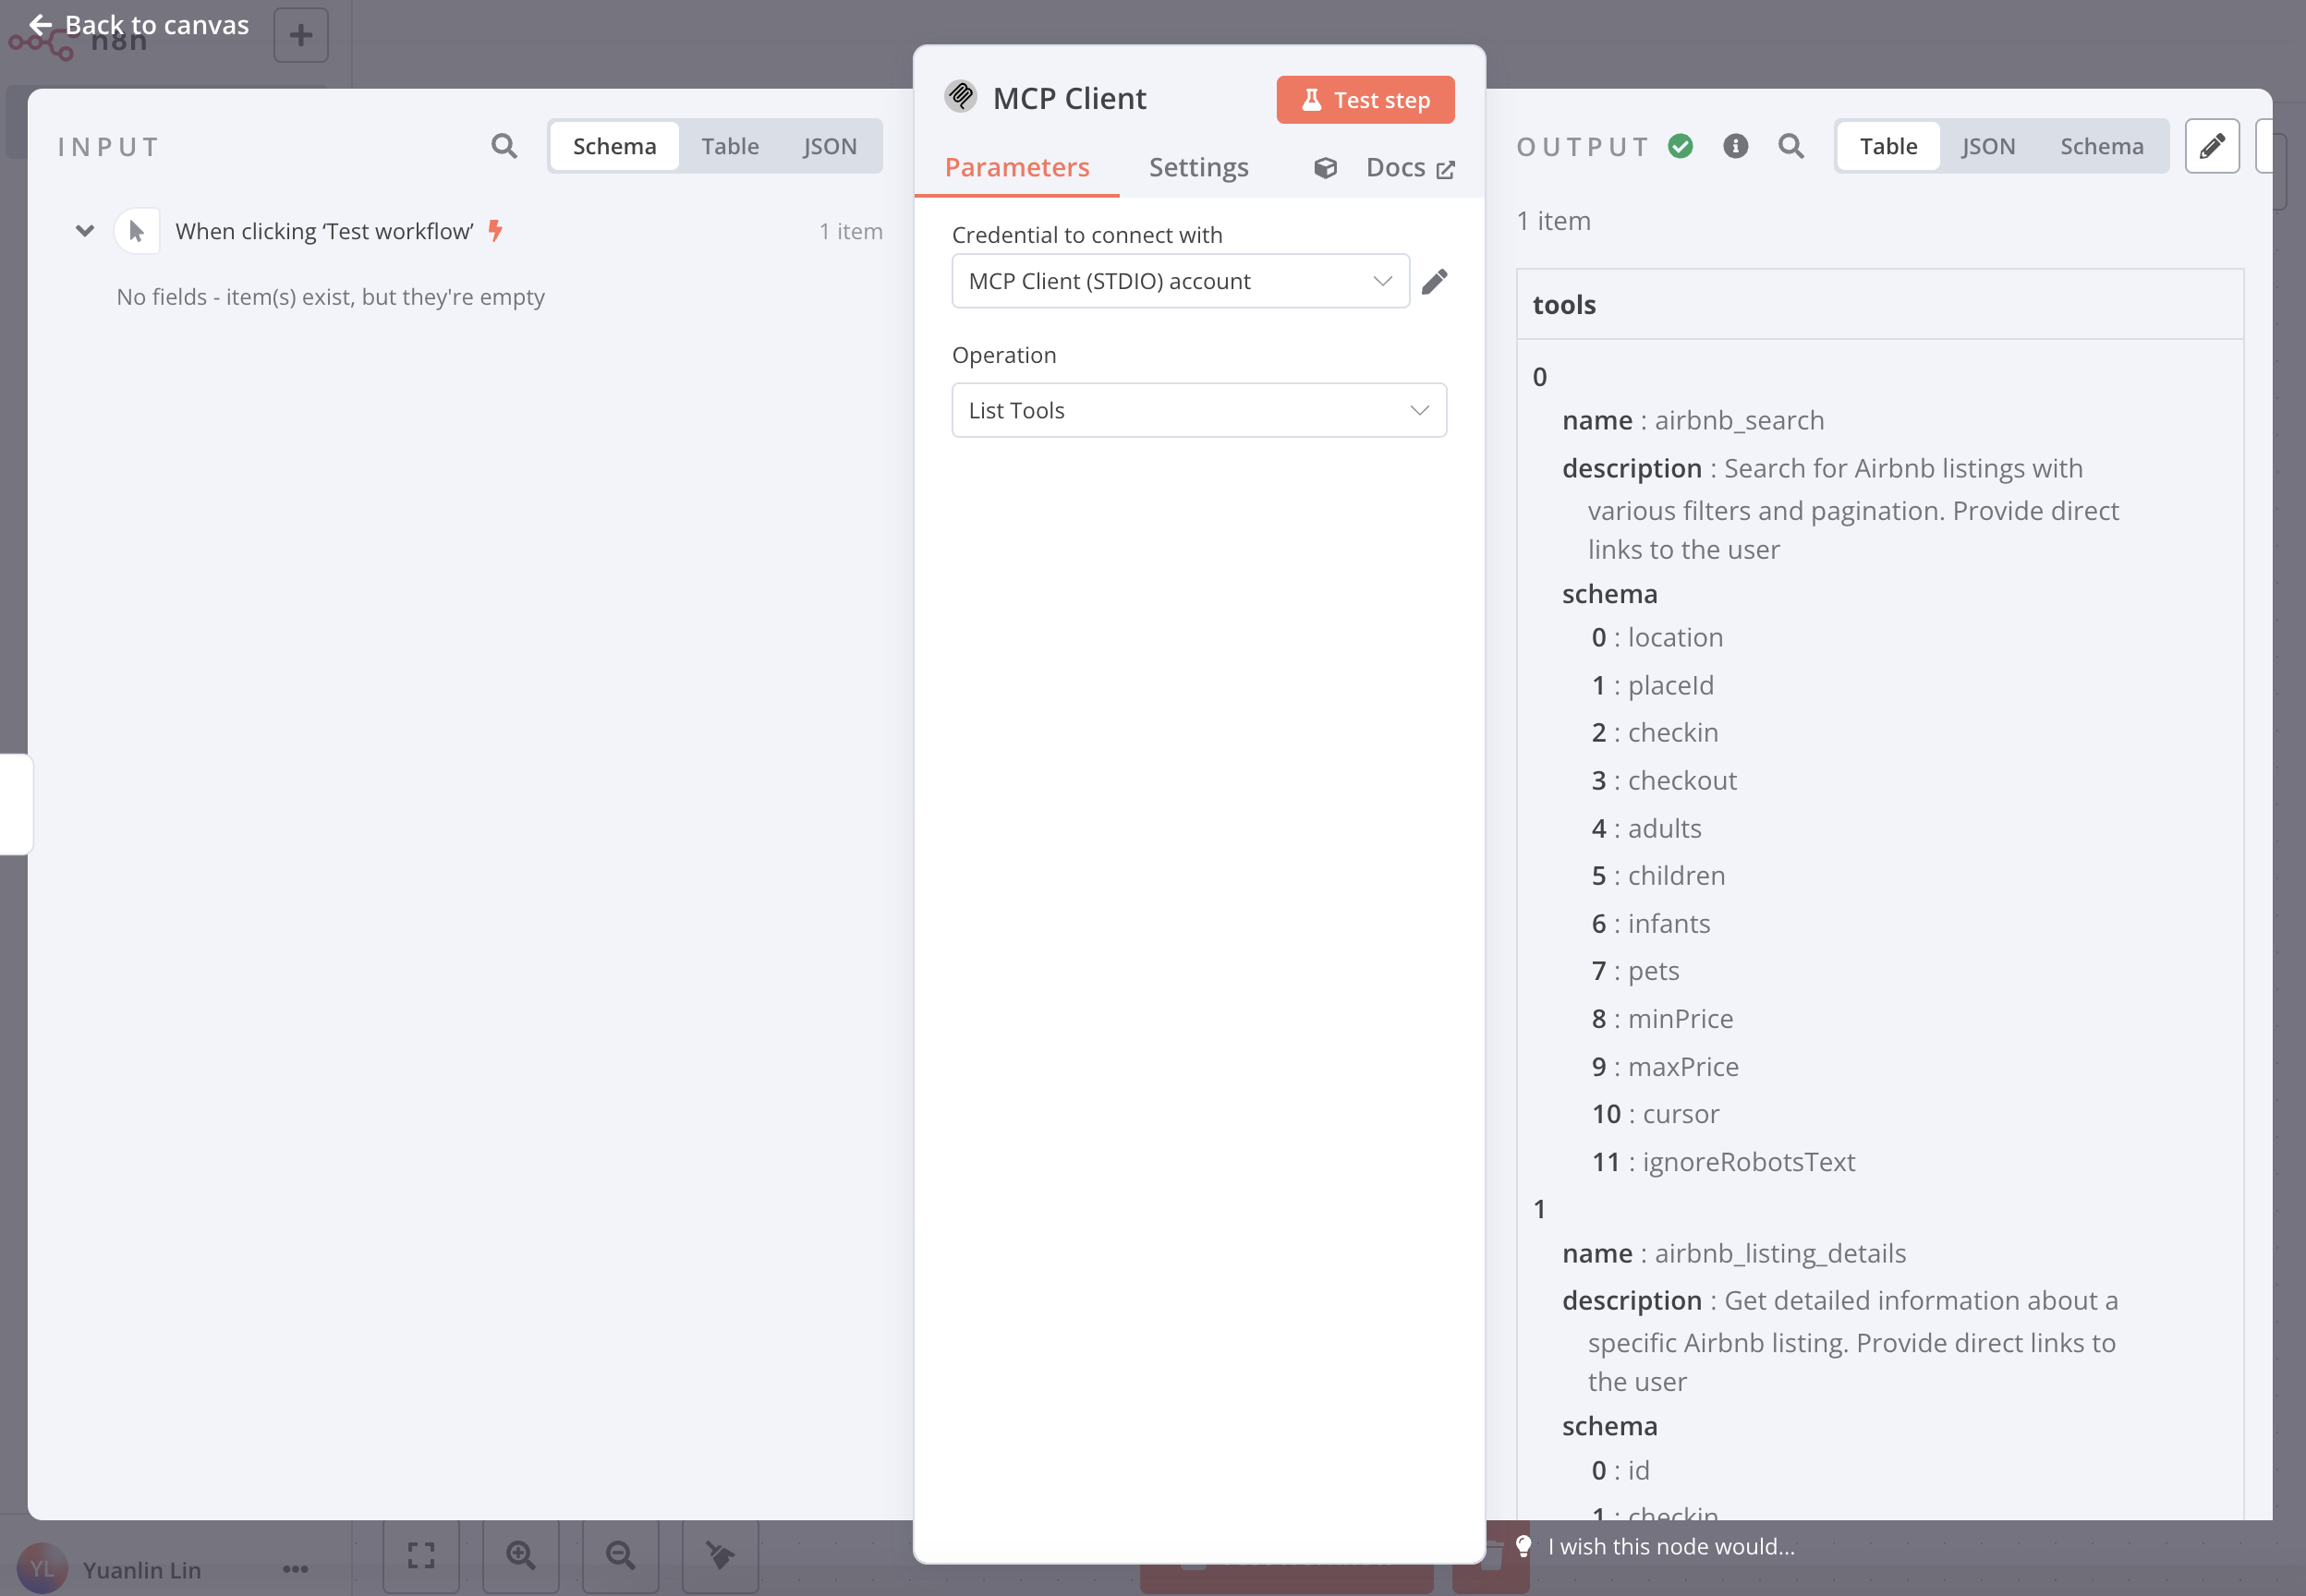The height and width of the screenshot is (1596, 2306).
Task: Open the Credential to connect with dropdown
Action: pos(1180,281)
